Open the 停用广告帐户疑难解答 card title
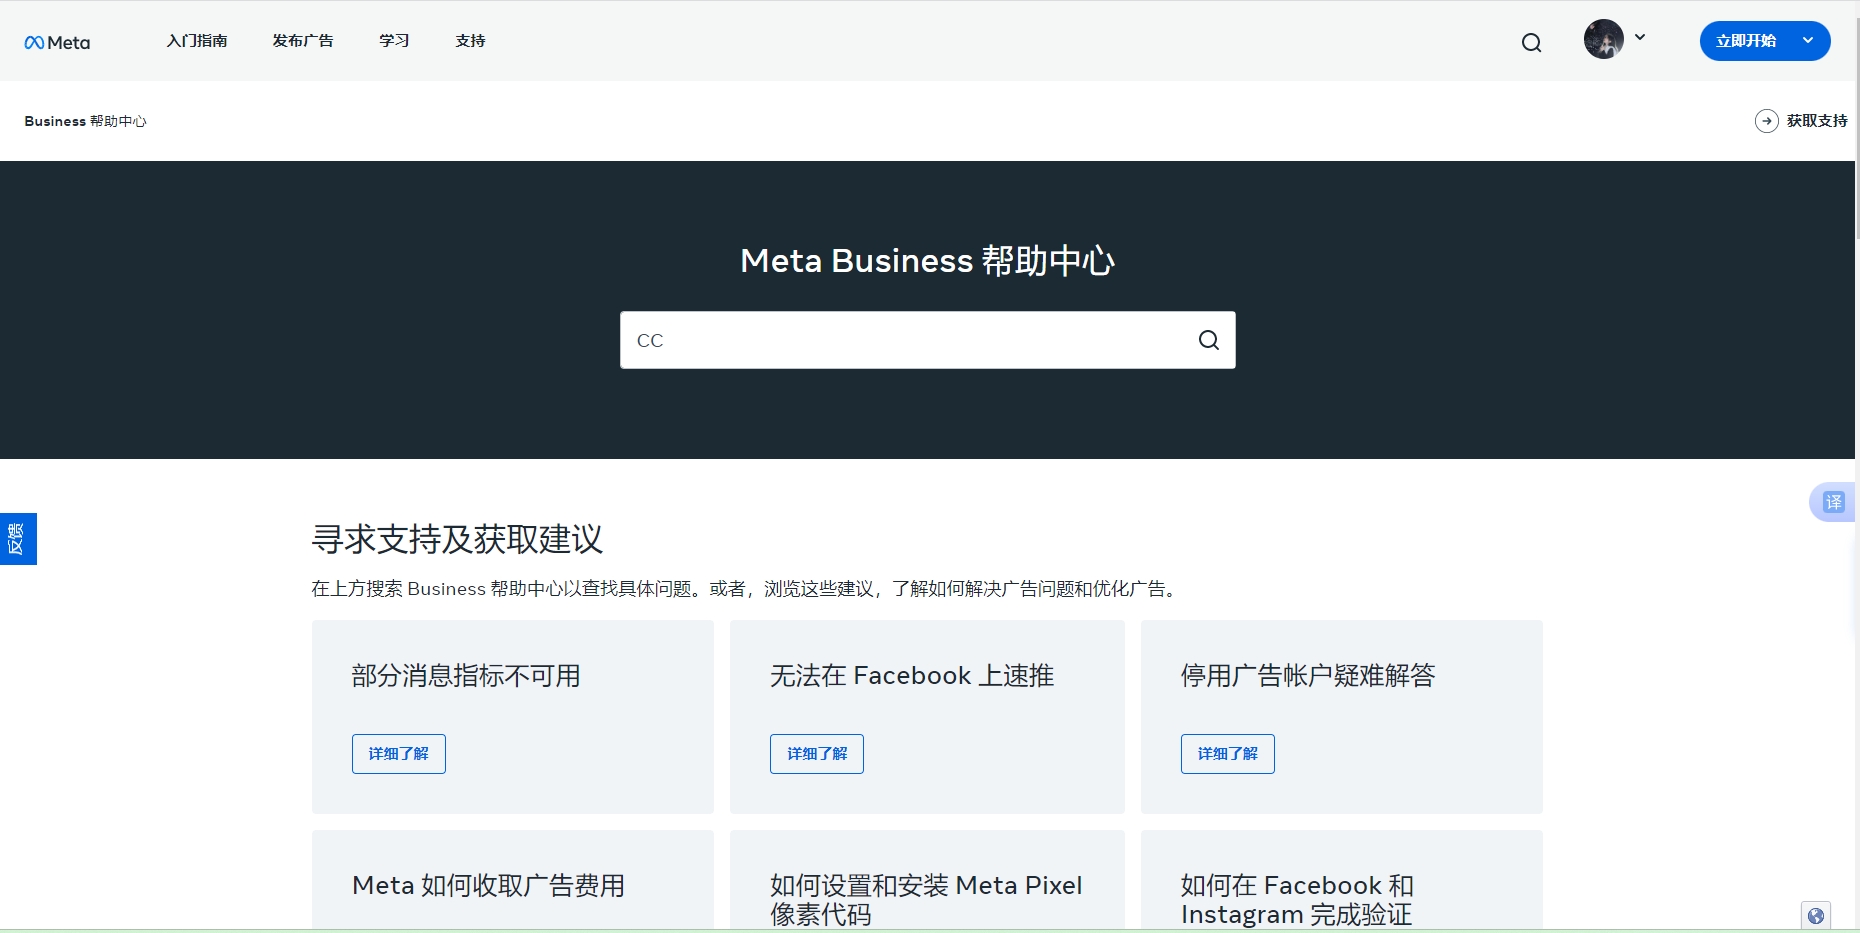This screenshot has height=933, width=1860. (x=1308, y=676)
